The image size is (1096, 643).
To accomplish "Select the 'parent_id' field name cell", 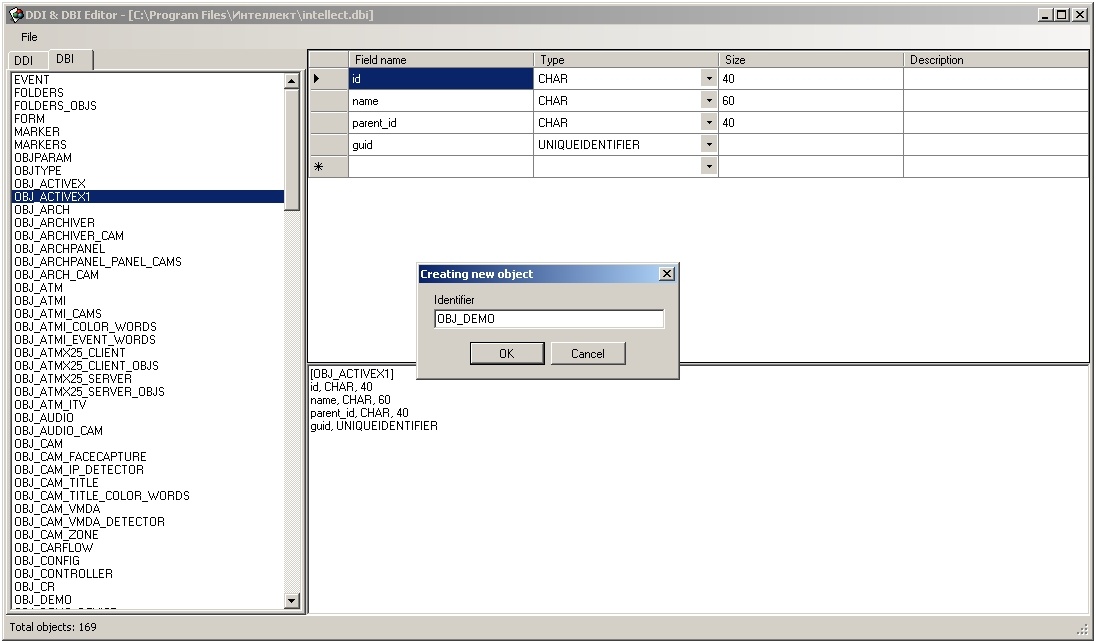I will 441,123.
